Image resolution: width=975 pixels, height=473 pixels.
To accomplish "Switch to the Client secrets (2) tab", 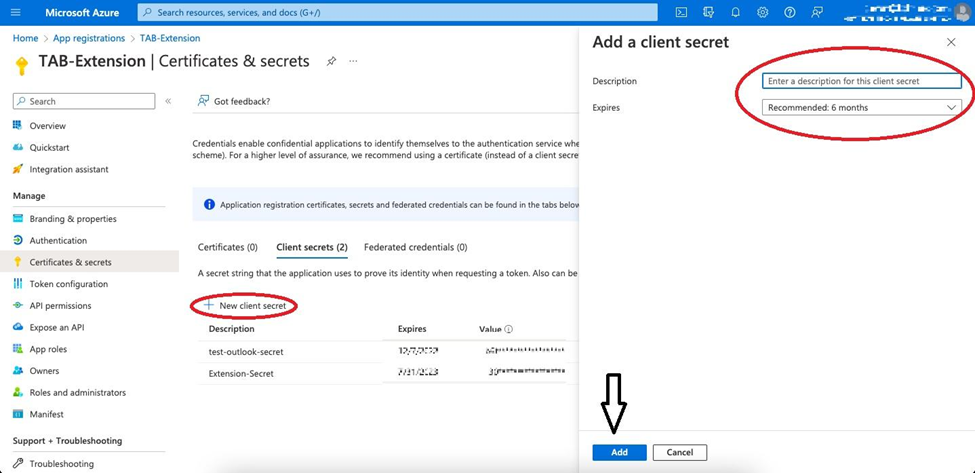I will point(312,247).
